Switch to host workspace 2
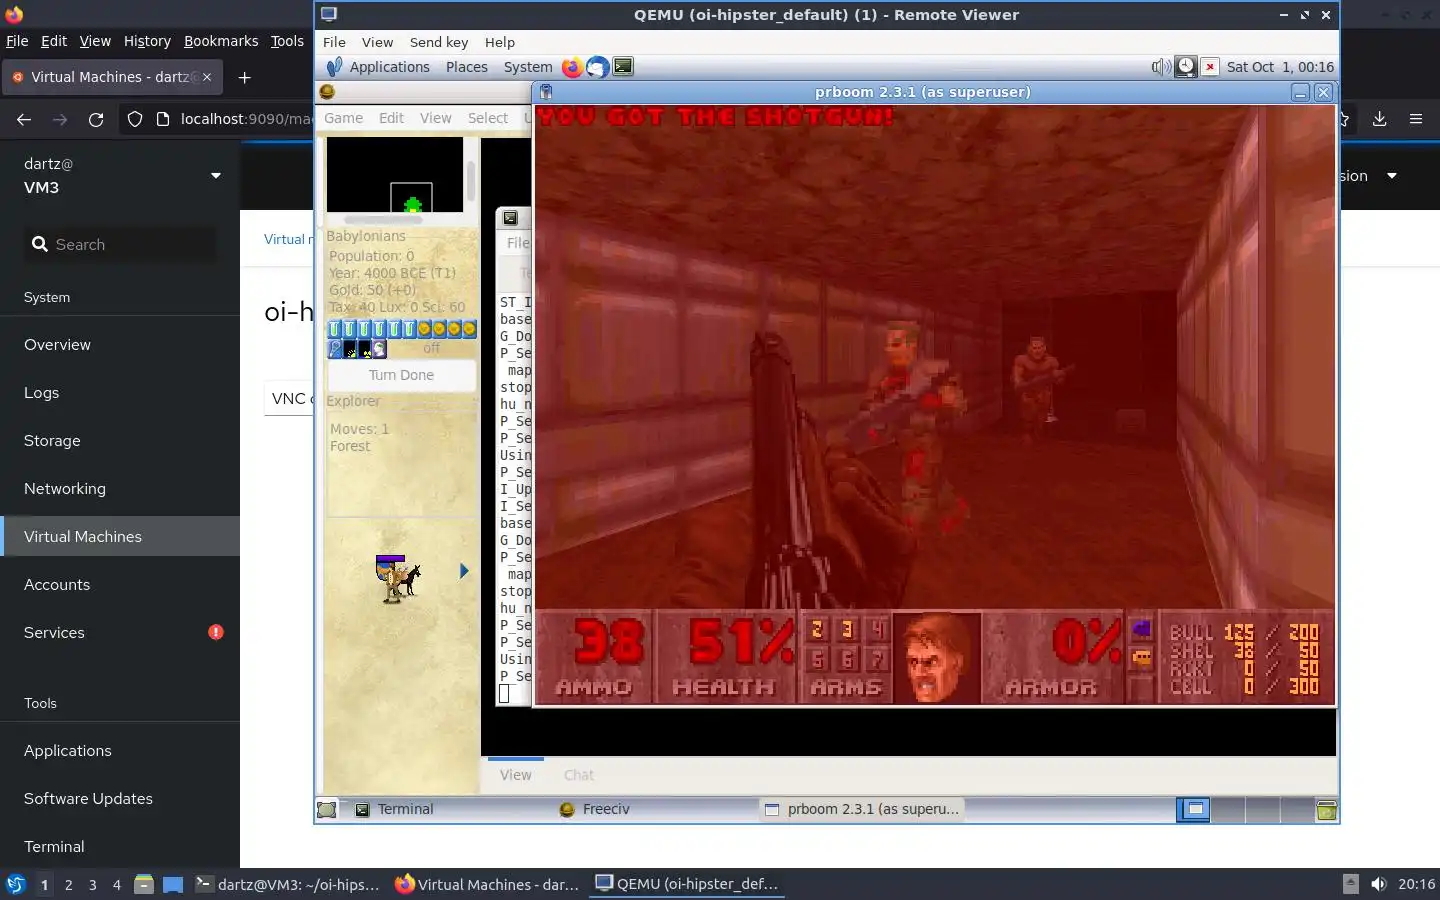Viewport: 1440px width, 900px height. (68, 884)
